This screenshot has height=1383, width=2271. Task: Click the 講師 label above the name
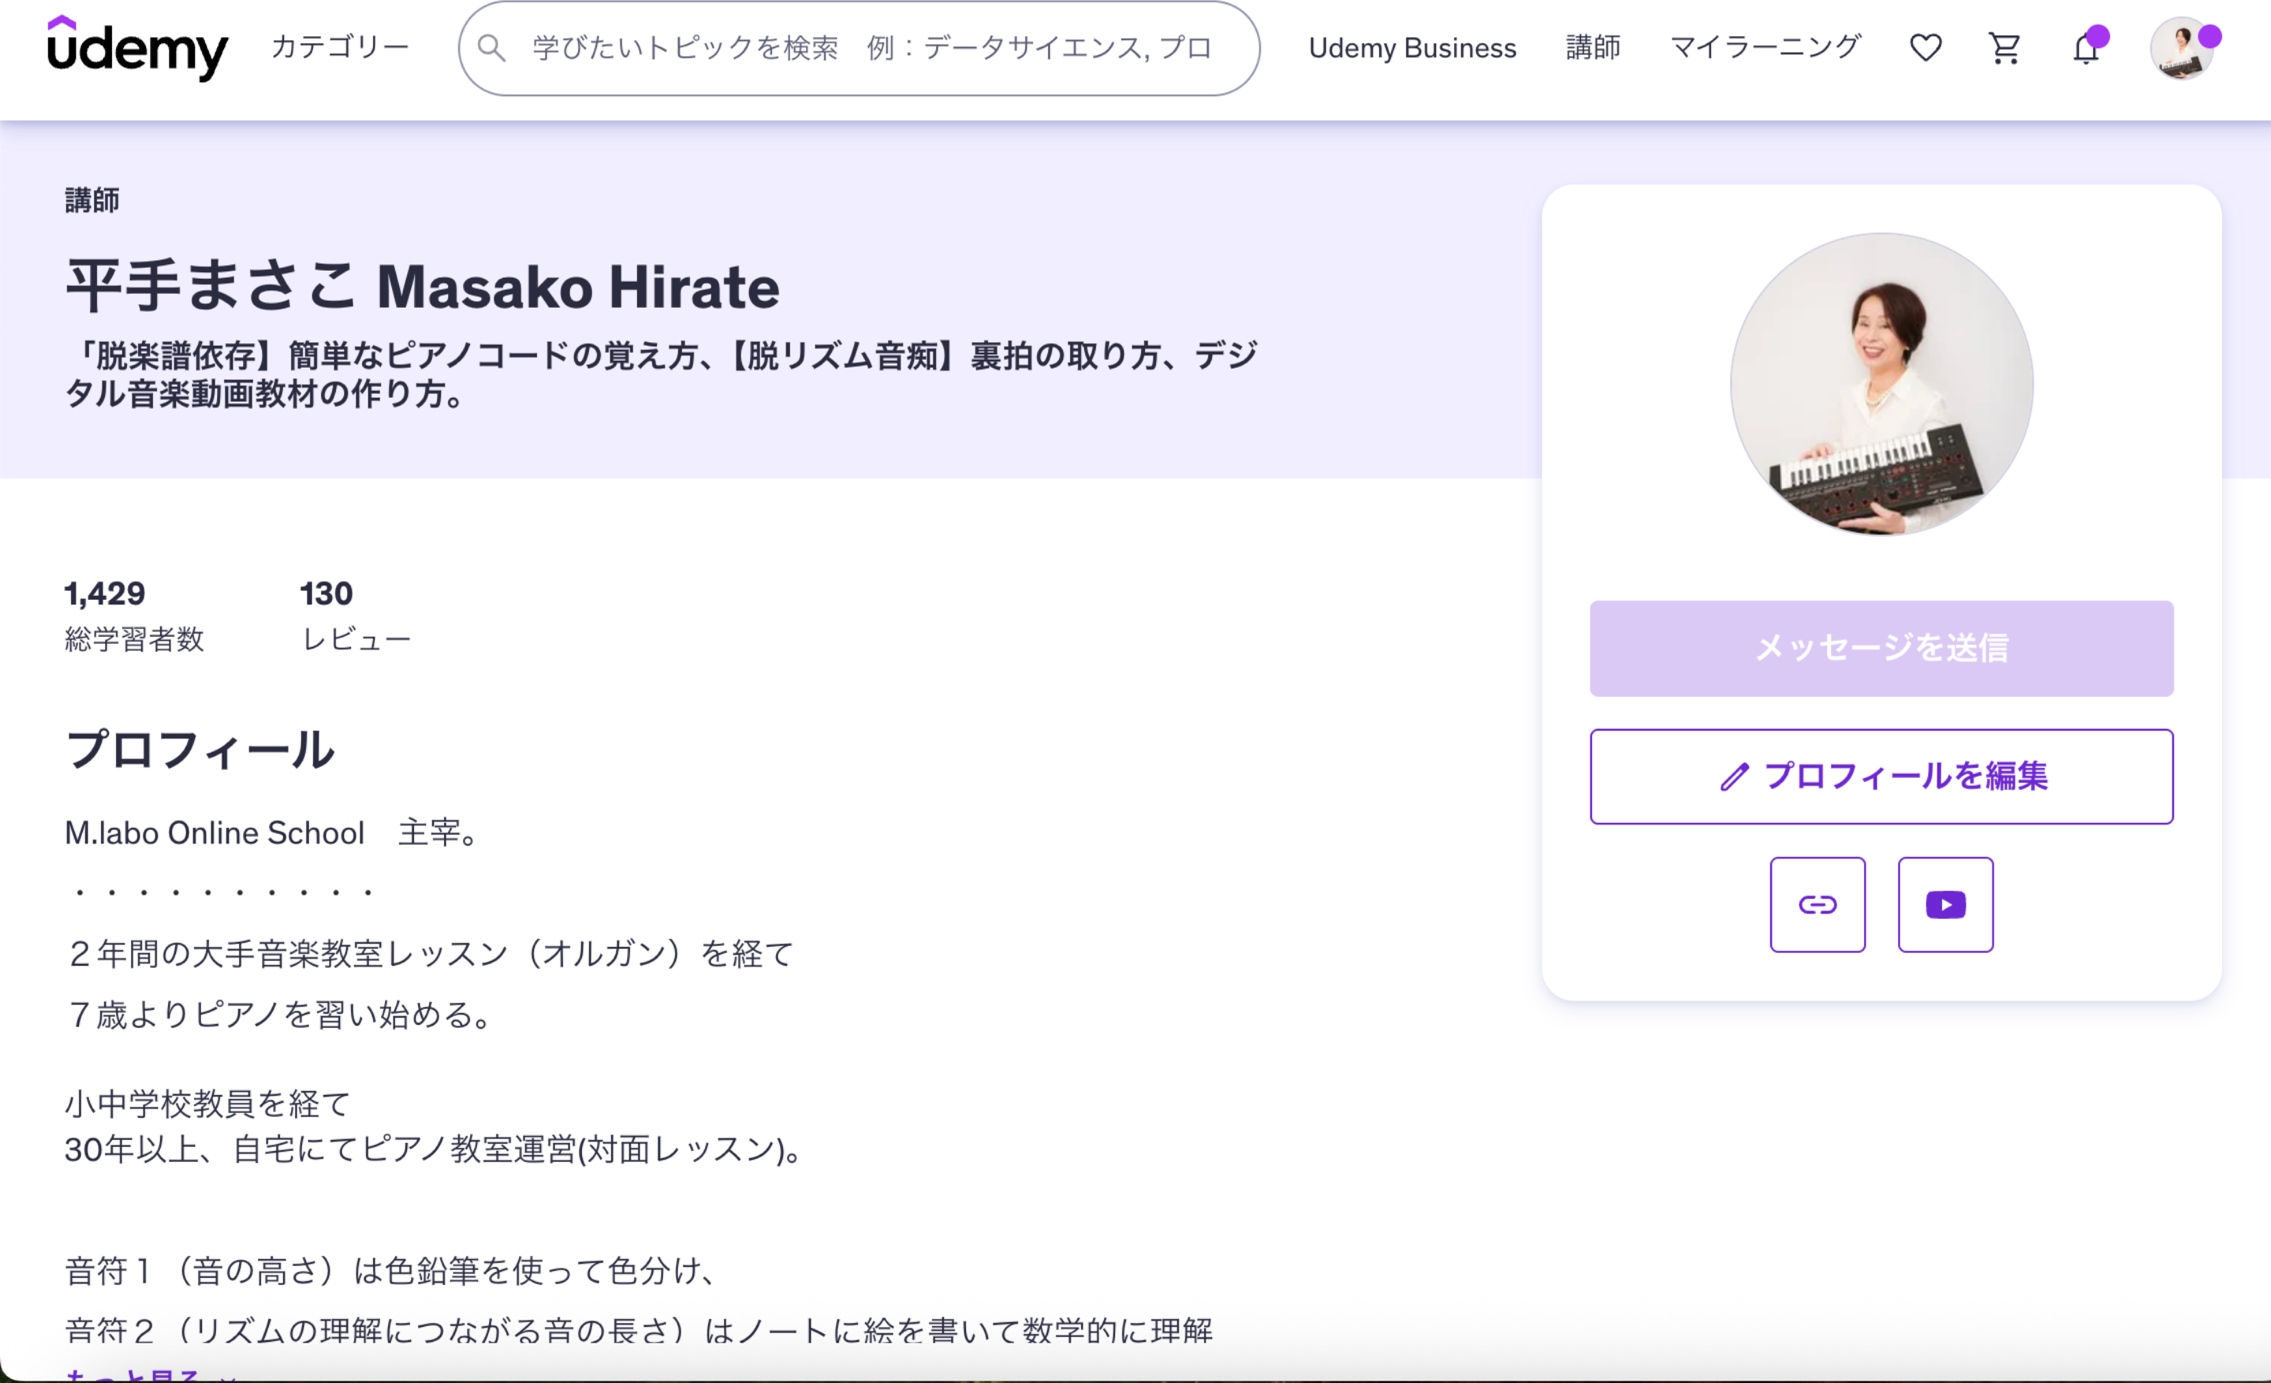[92, 200]
